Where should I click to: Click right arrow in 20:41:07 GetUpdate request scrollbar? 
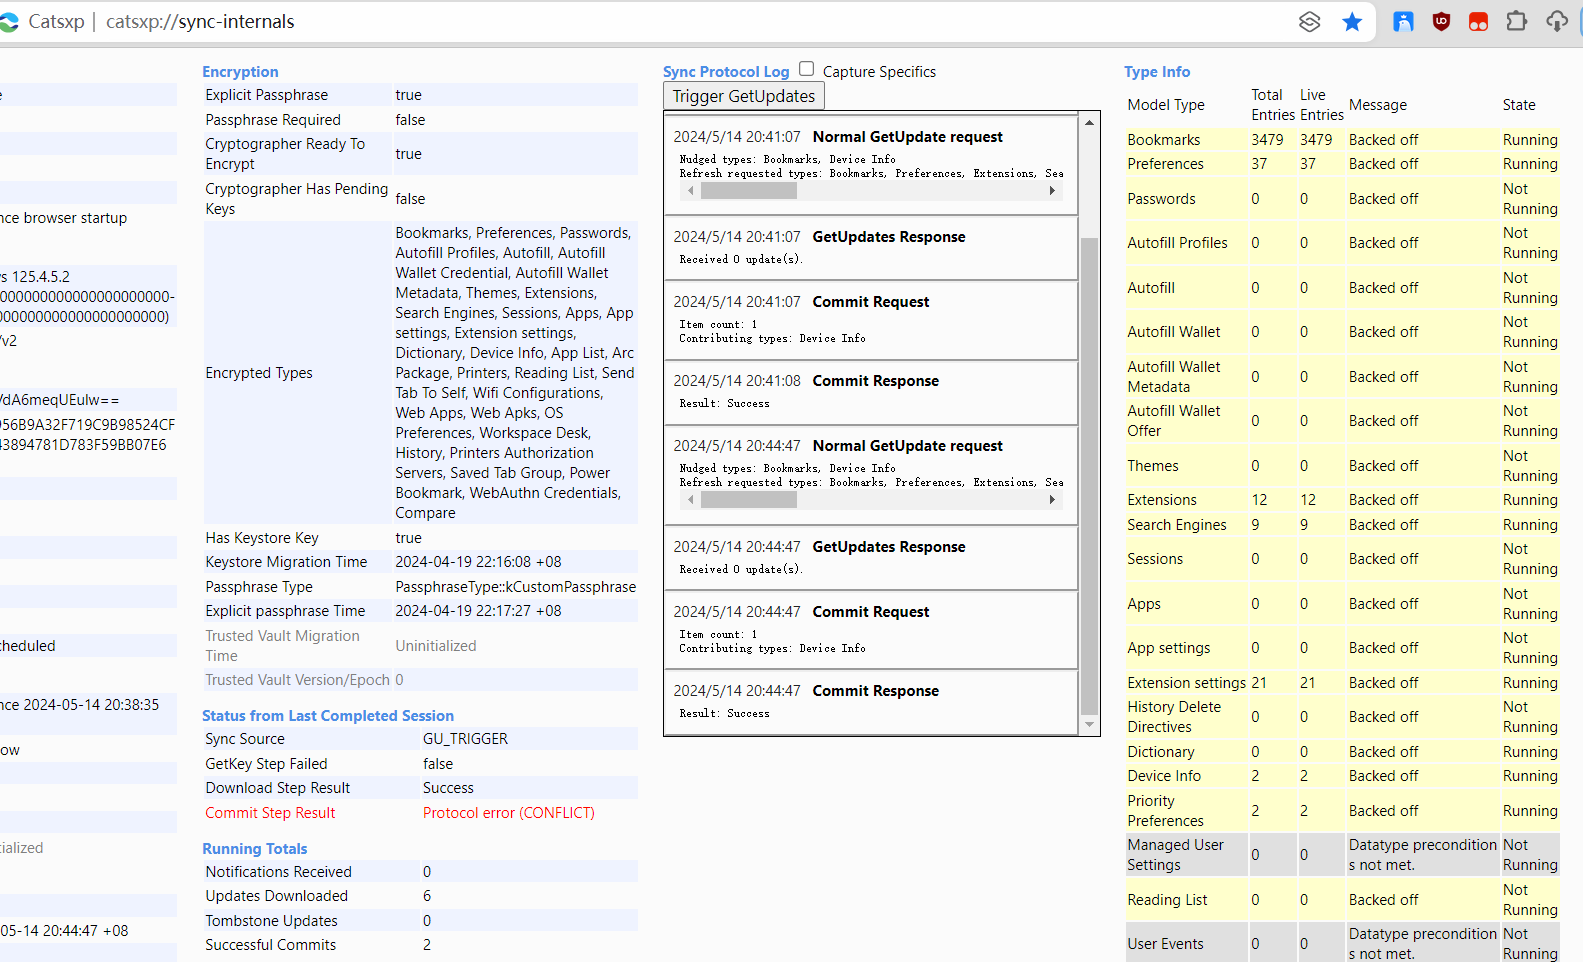pos(1052,191)
